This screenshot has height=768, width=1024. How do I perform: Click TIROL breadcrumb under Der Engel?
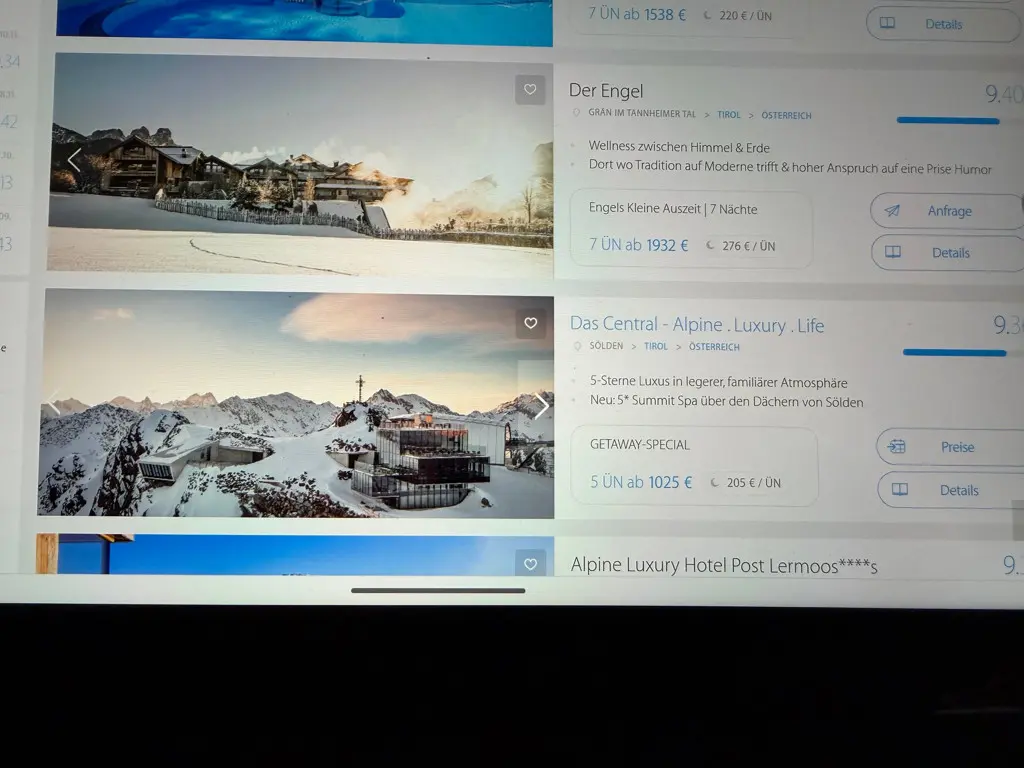(x=728, y=115)
